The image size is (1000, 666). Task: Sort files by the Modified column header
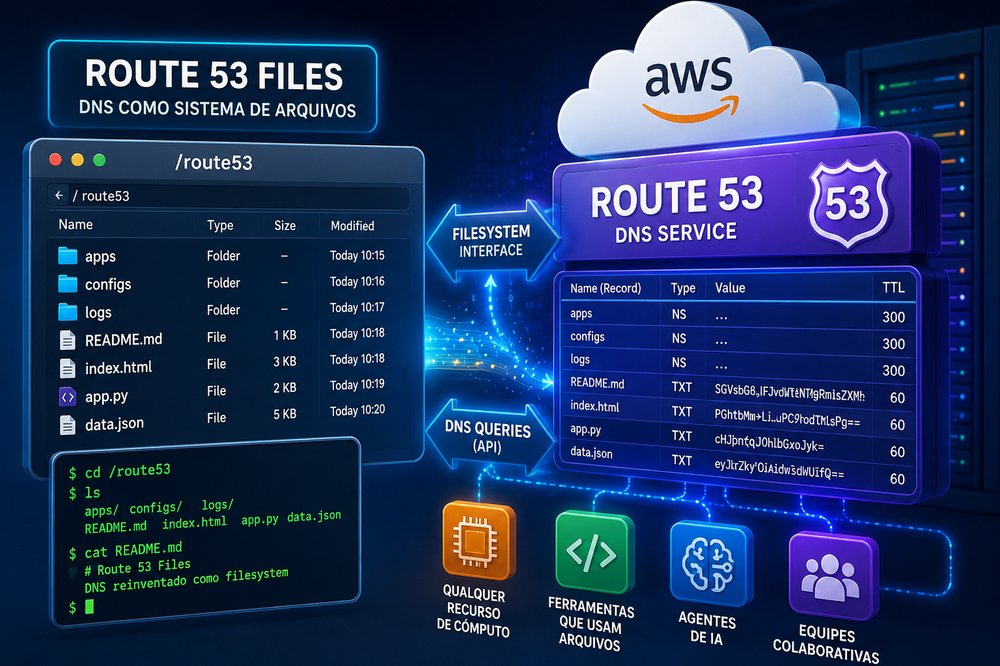click(x=352, y=226)
